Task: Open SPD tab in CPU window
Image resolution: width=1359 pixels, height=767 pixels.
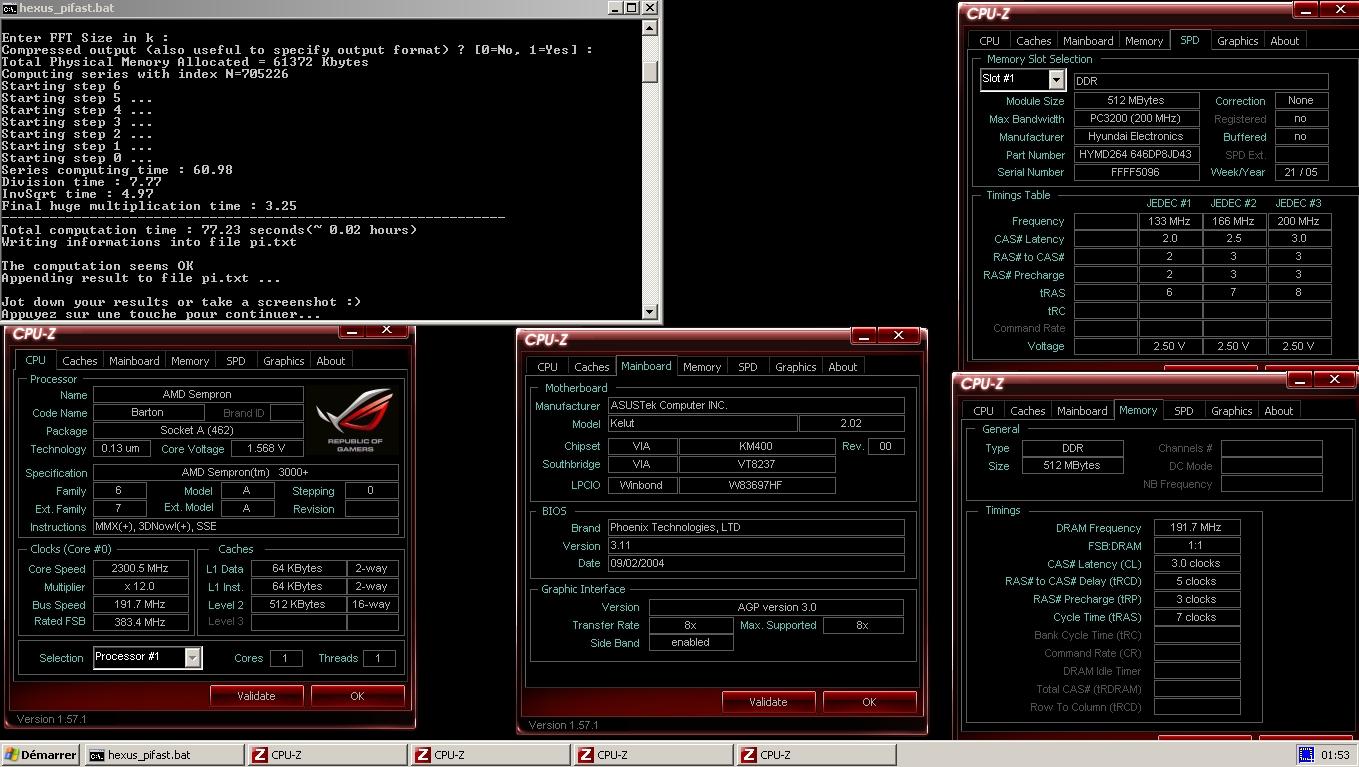Action: [236, 361]
